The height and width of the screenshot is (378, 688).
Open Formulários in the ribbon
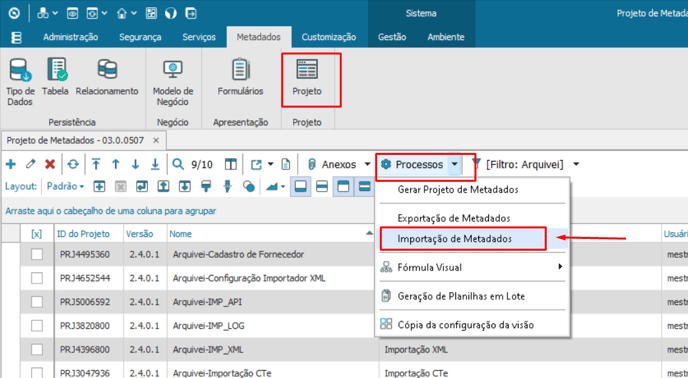pos(240,77)
